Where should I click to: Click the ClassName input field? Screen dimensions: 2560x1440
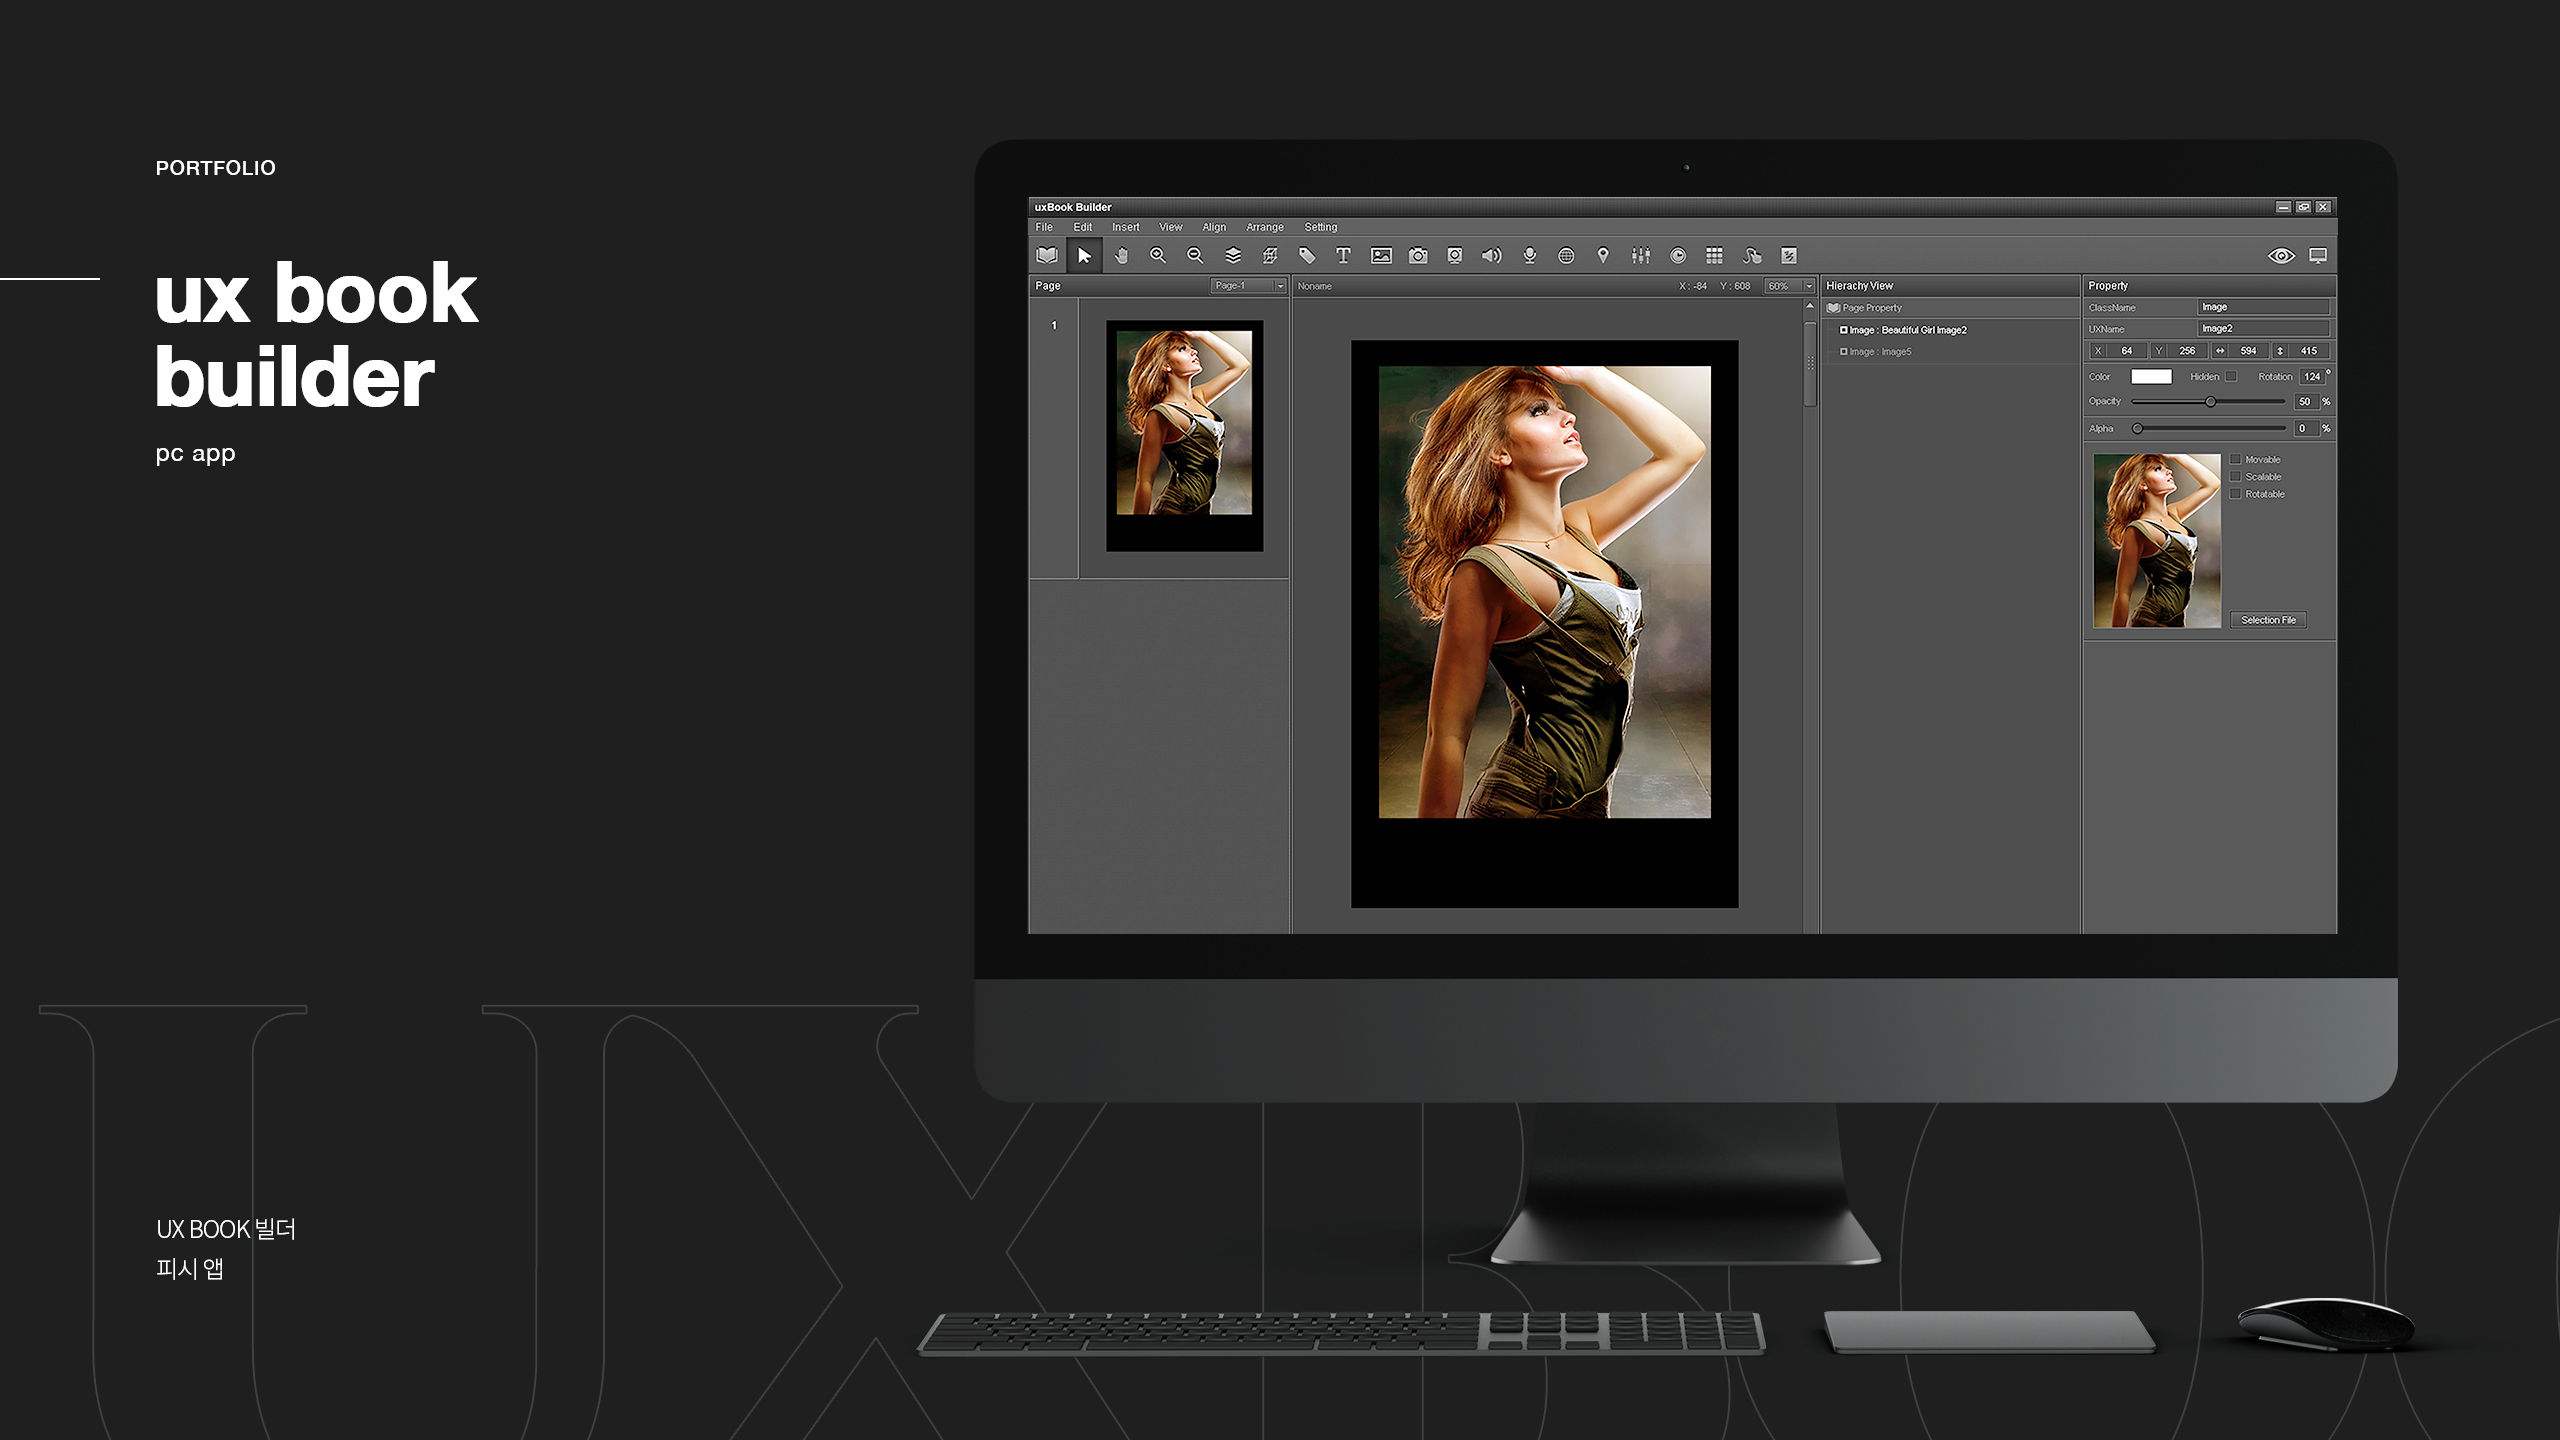coord(2264,307)
